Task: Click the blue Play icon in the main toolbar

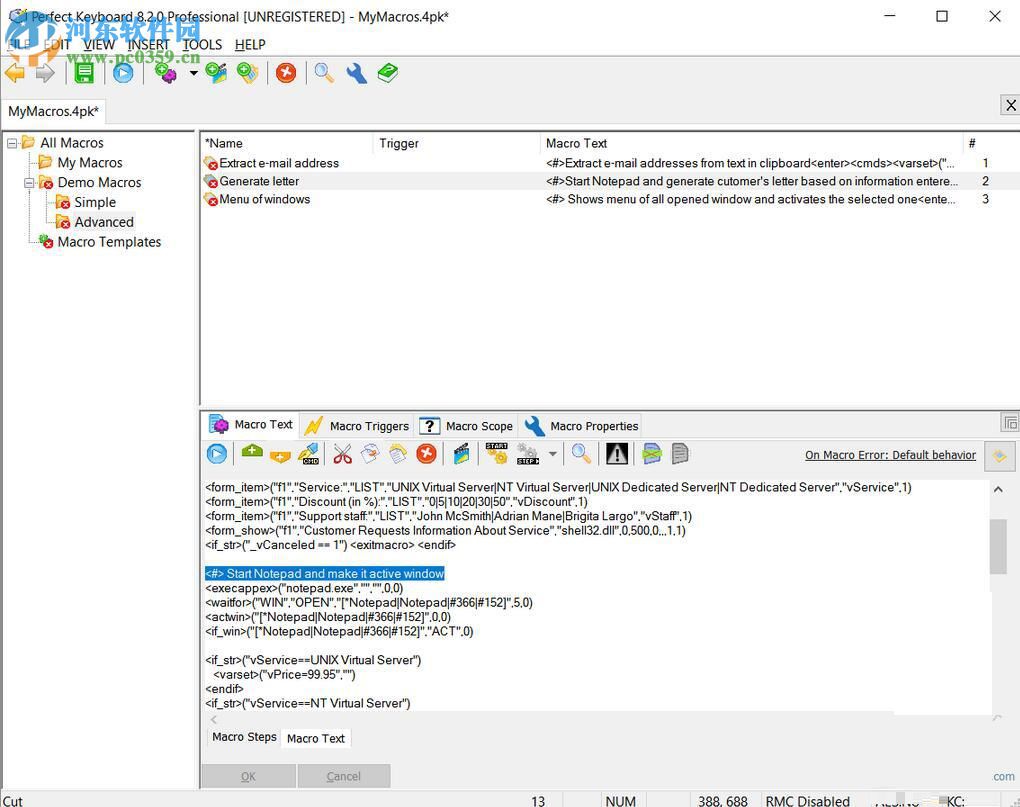Action: click(123, 73)
